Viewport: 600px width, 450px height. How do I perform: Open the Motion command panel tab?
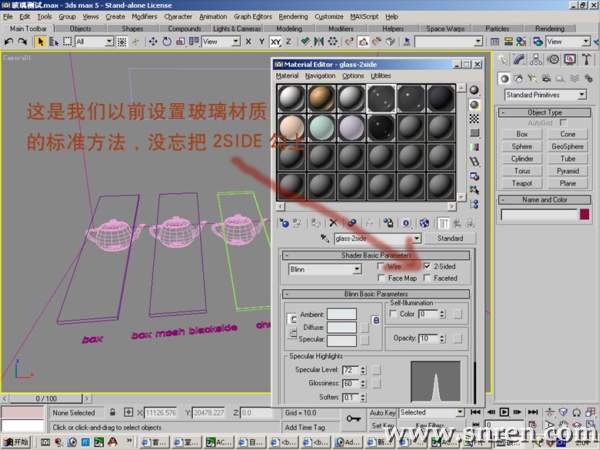553,59
